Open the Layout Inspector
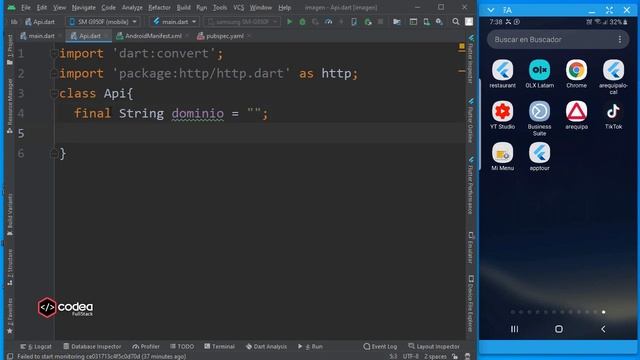 point(434,347)
